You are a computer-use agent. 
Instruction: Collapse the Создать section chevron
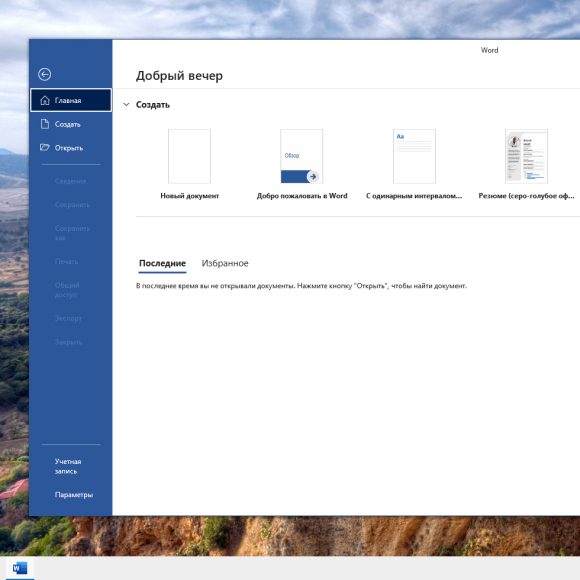(126, 105)
